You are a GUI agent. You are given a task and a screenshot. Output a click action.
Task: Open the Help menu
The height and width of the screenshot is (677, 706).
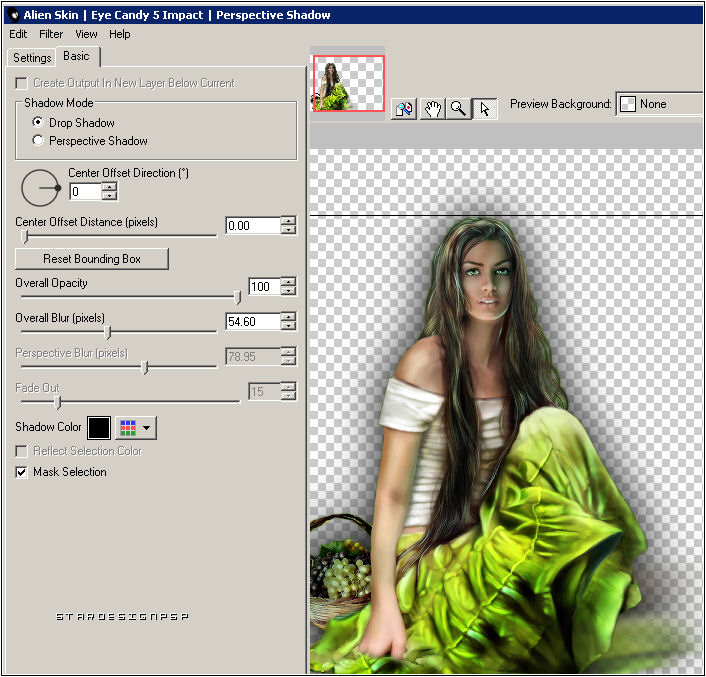coord(119,34)
